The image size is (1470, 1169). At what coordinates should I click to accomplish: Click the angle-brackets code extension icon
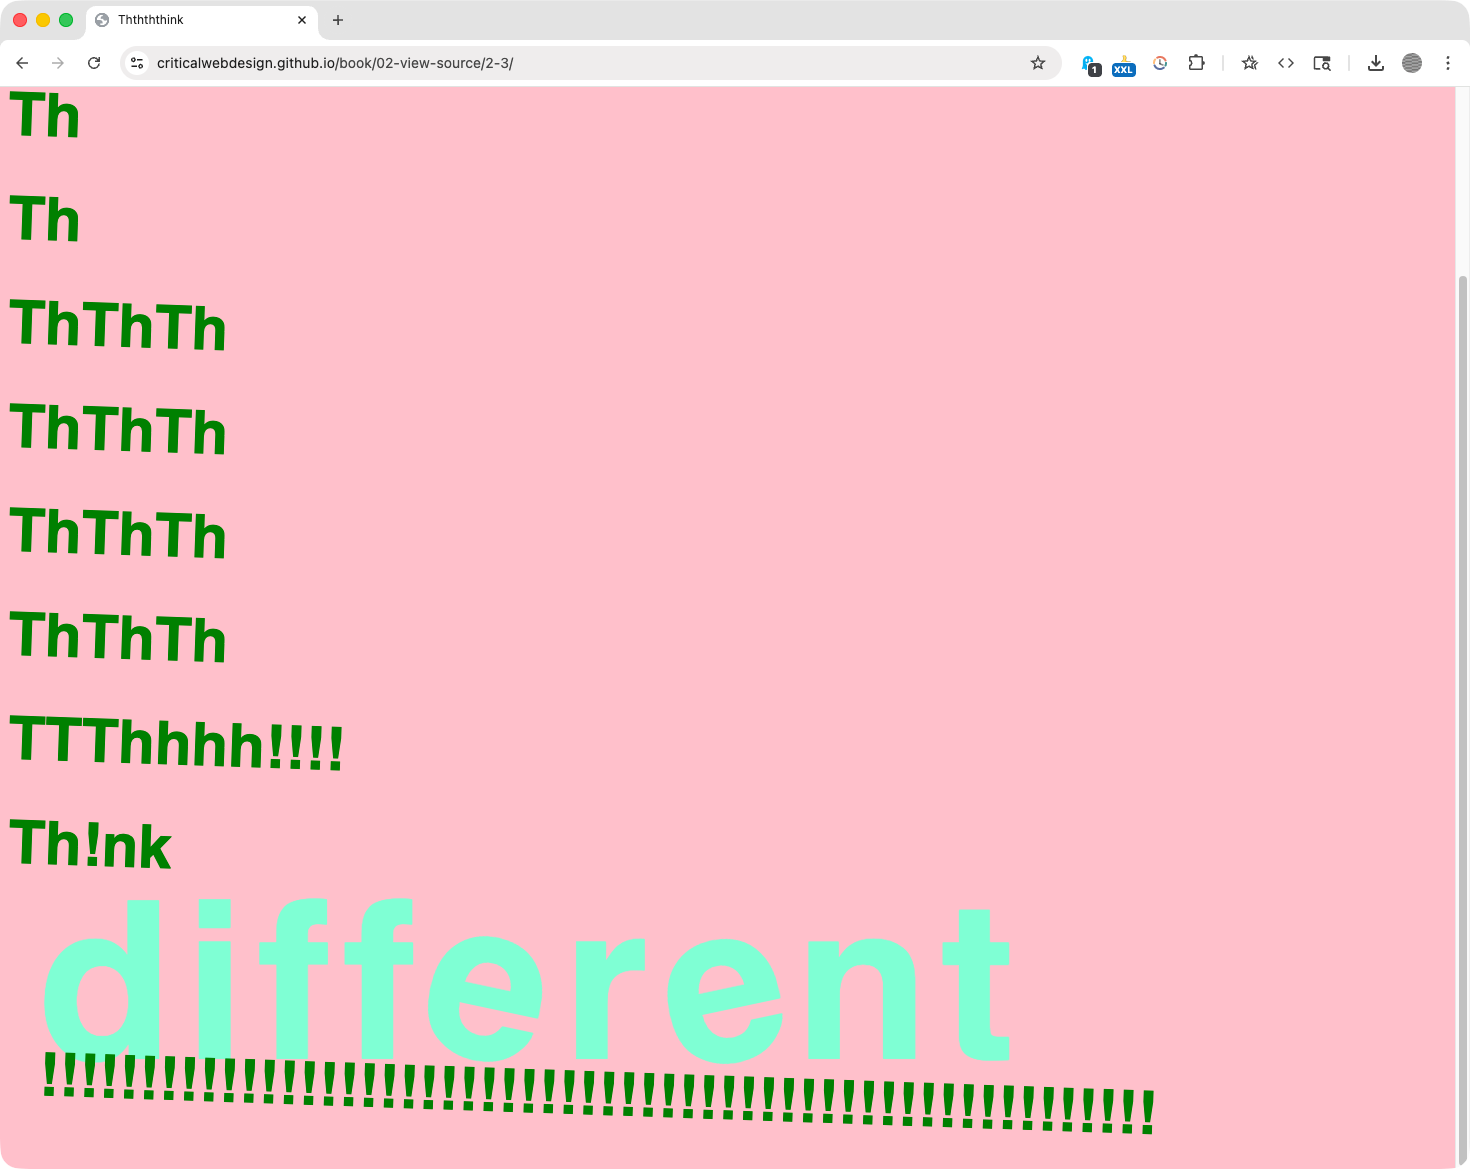coord(1286,63)
